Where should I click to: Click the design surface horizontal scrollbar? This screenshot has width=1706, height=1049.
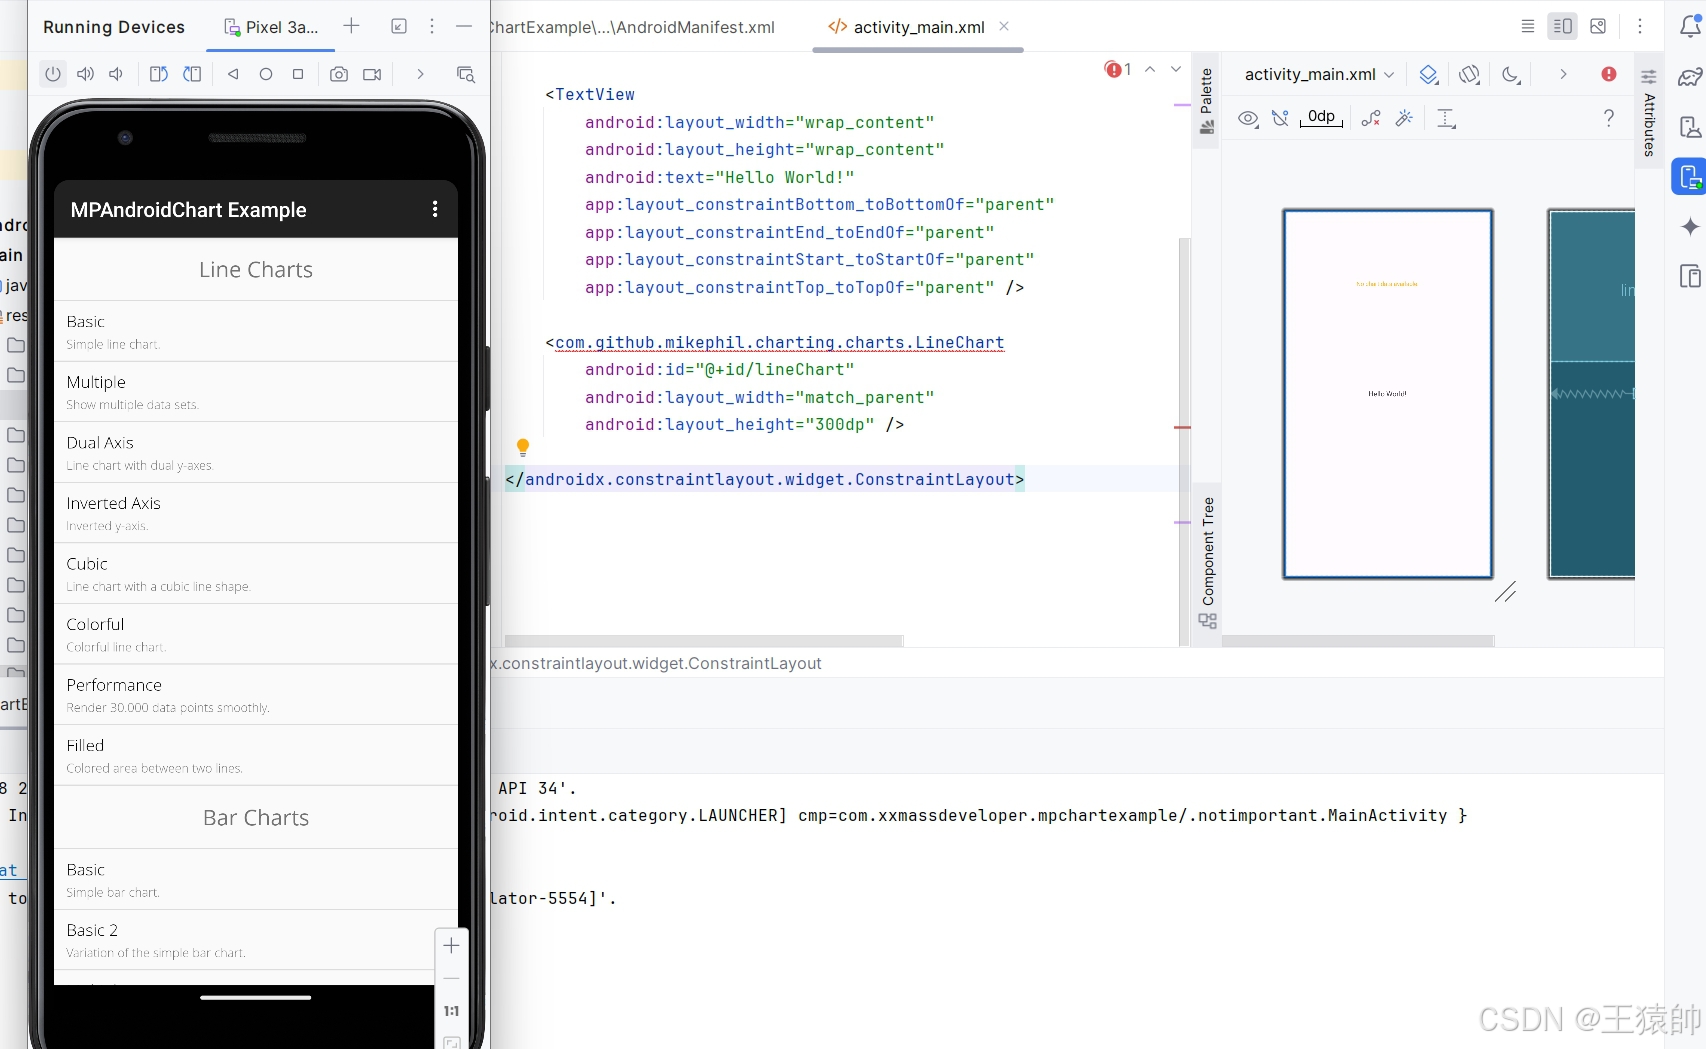click(x=1358, y=640)
